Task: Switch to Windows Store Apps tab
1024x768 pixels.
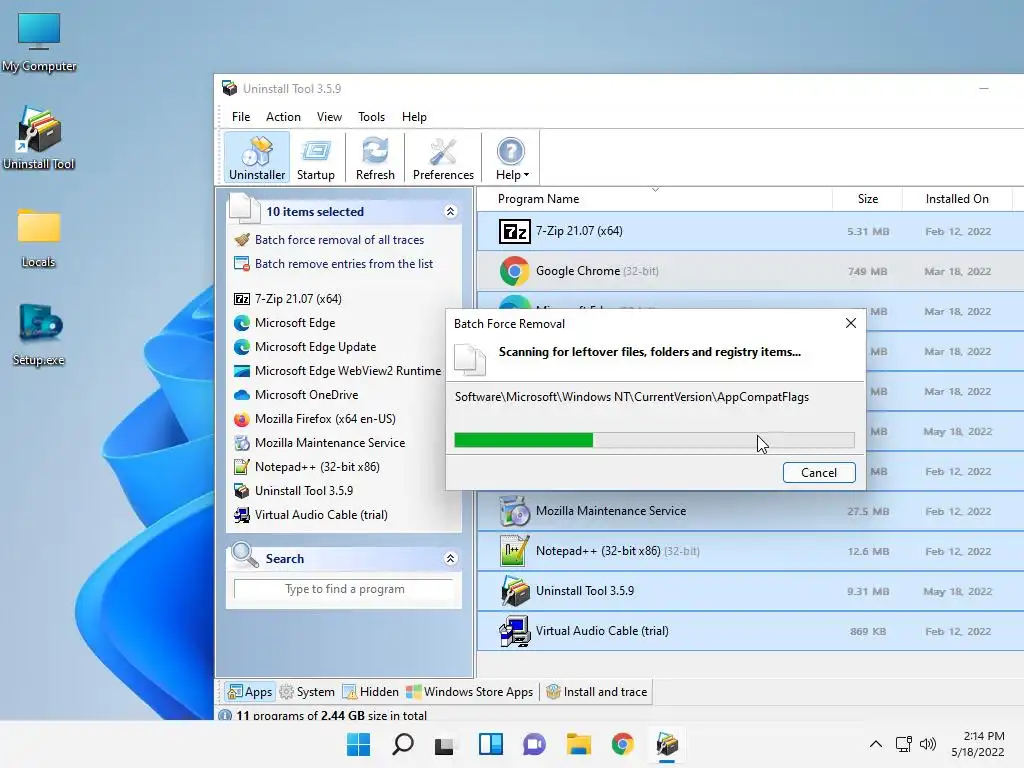Action: pos(470,692)
